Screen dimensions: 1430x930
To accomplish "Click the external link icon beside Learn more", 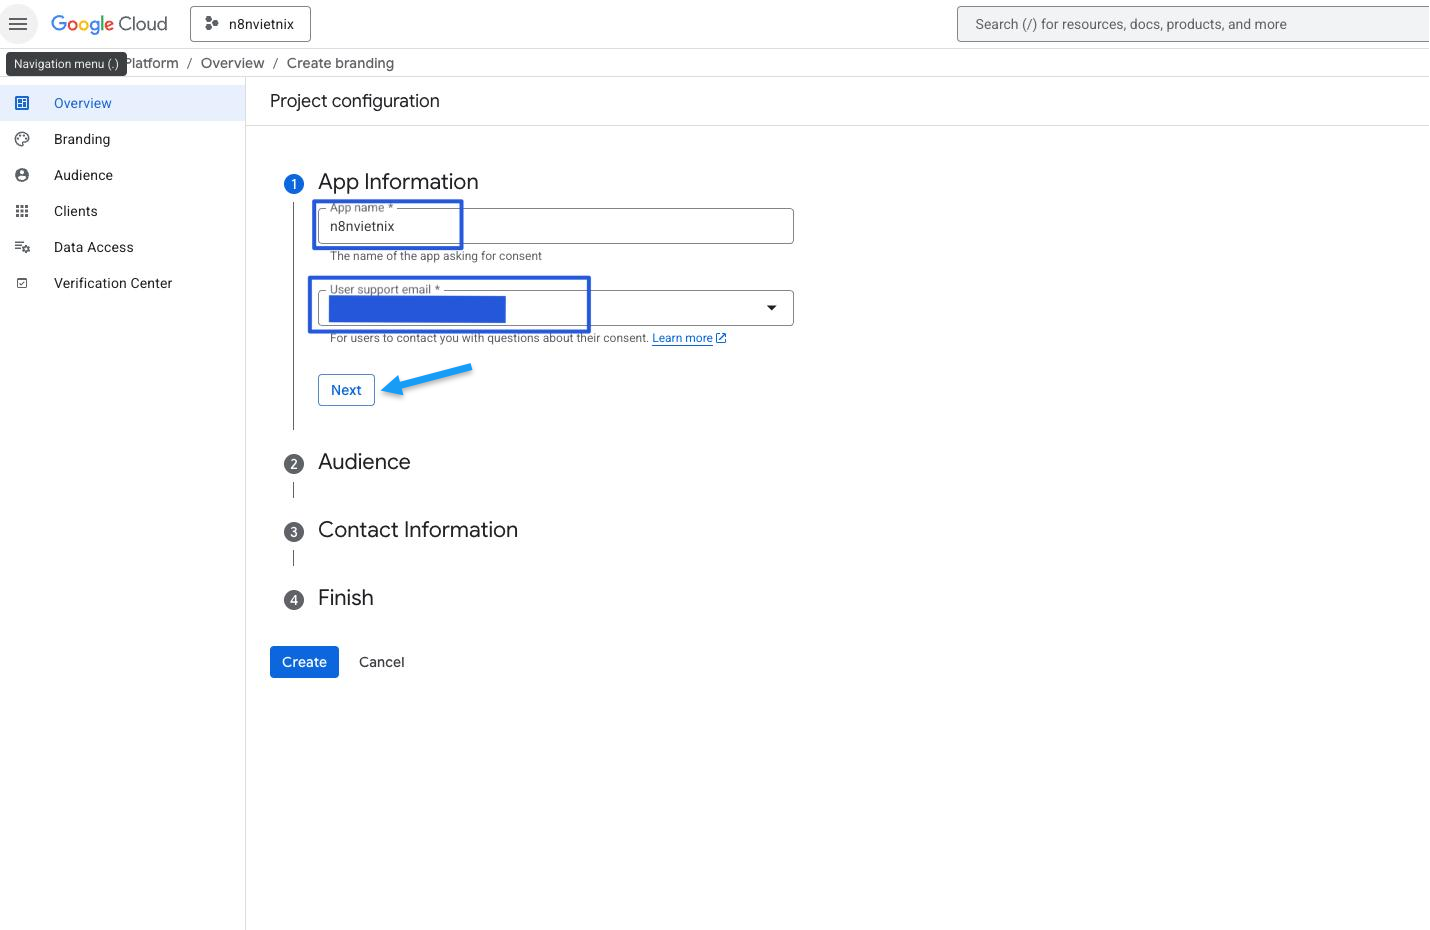I will [x=721, y=338].
